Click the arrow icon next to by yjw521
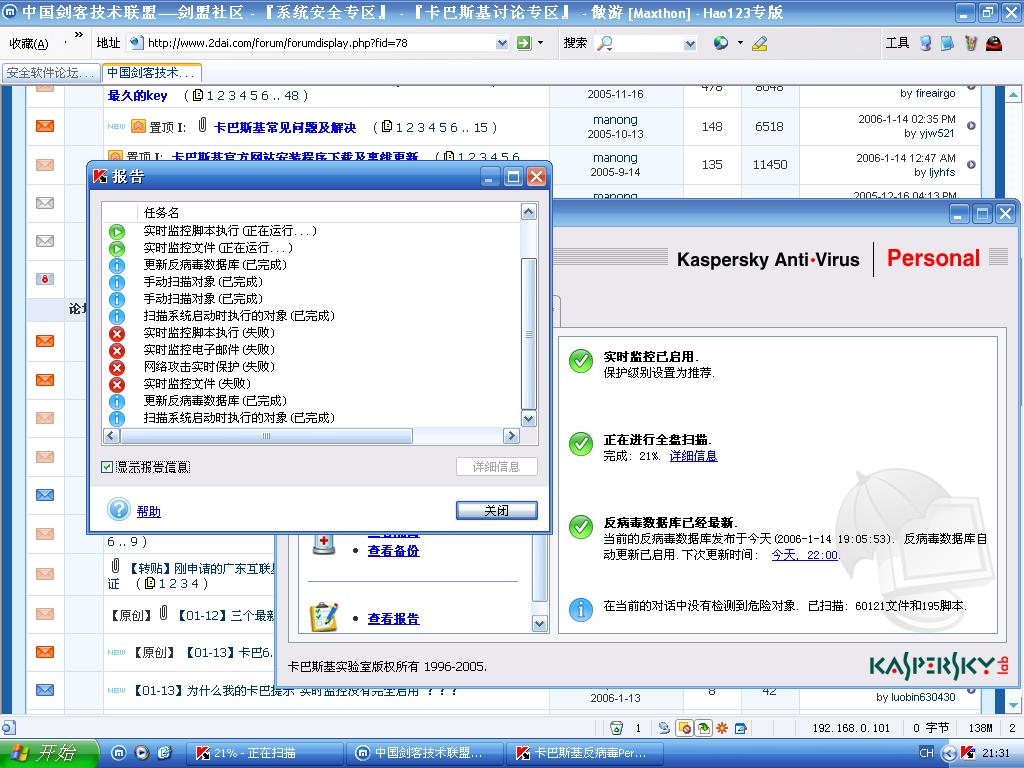The width and height of the screenshot is (1024, 768). click(971, 125)
